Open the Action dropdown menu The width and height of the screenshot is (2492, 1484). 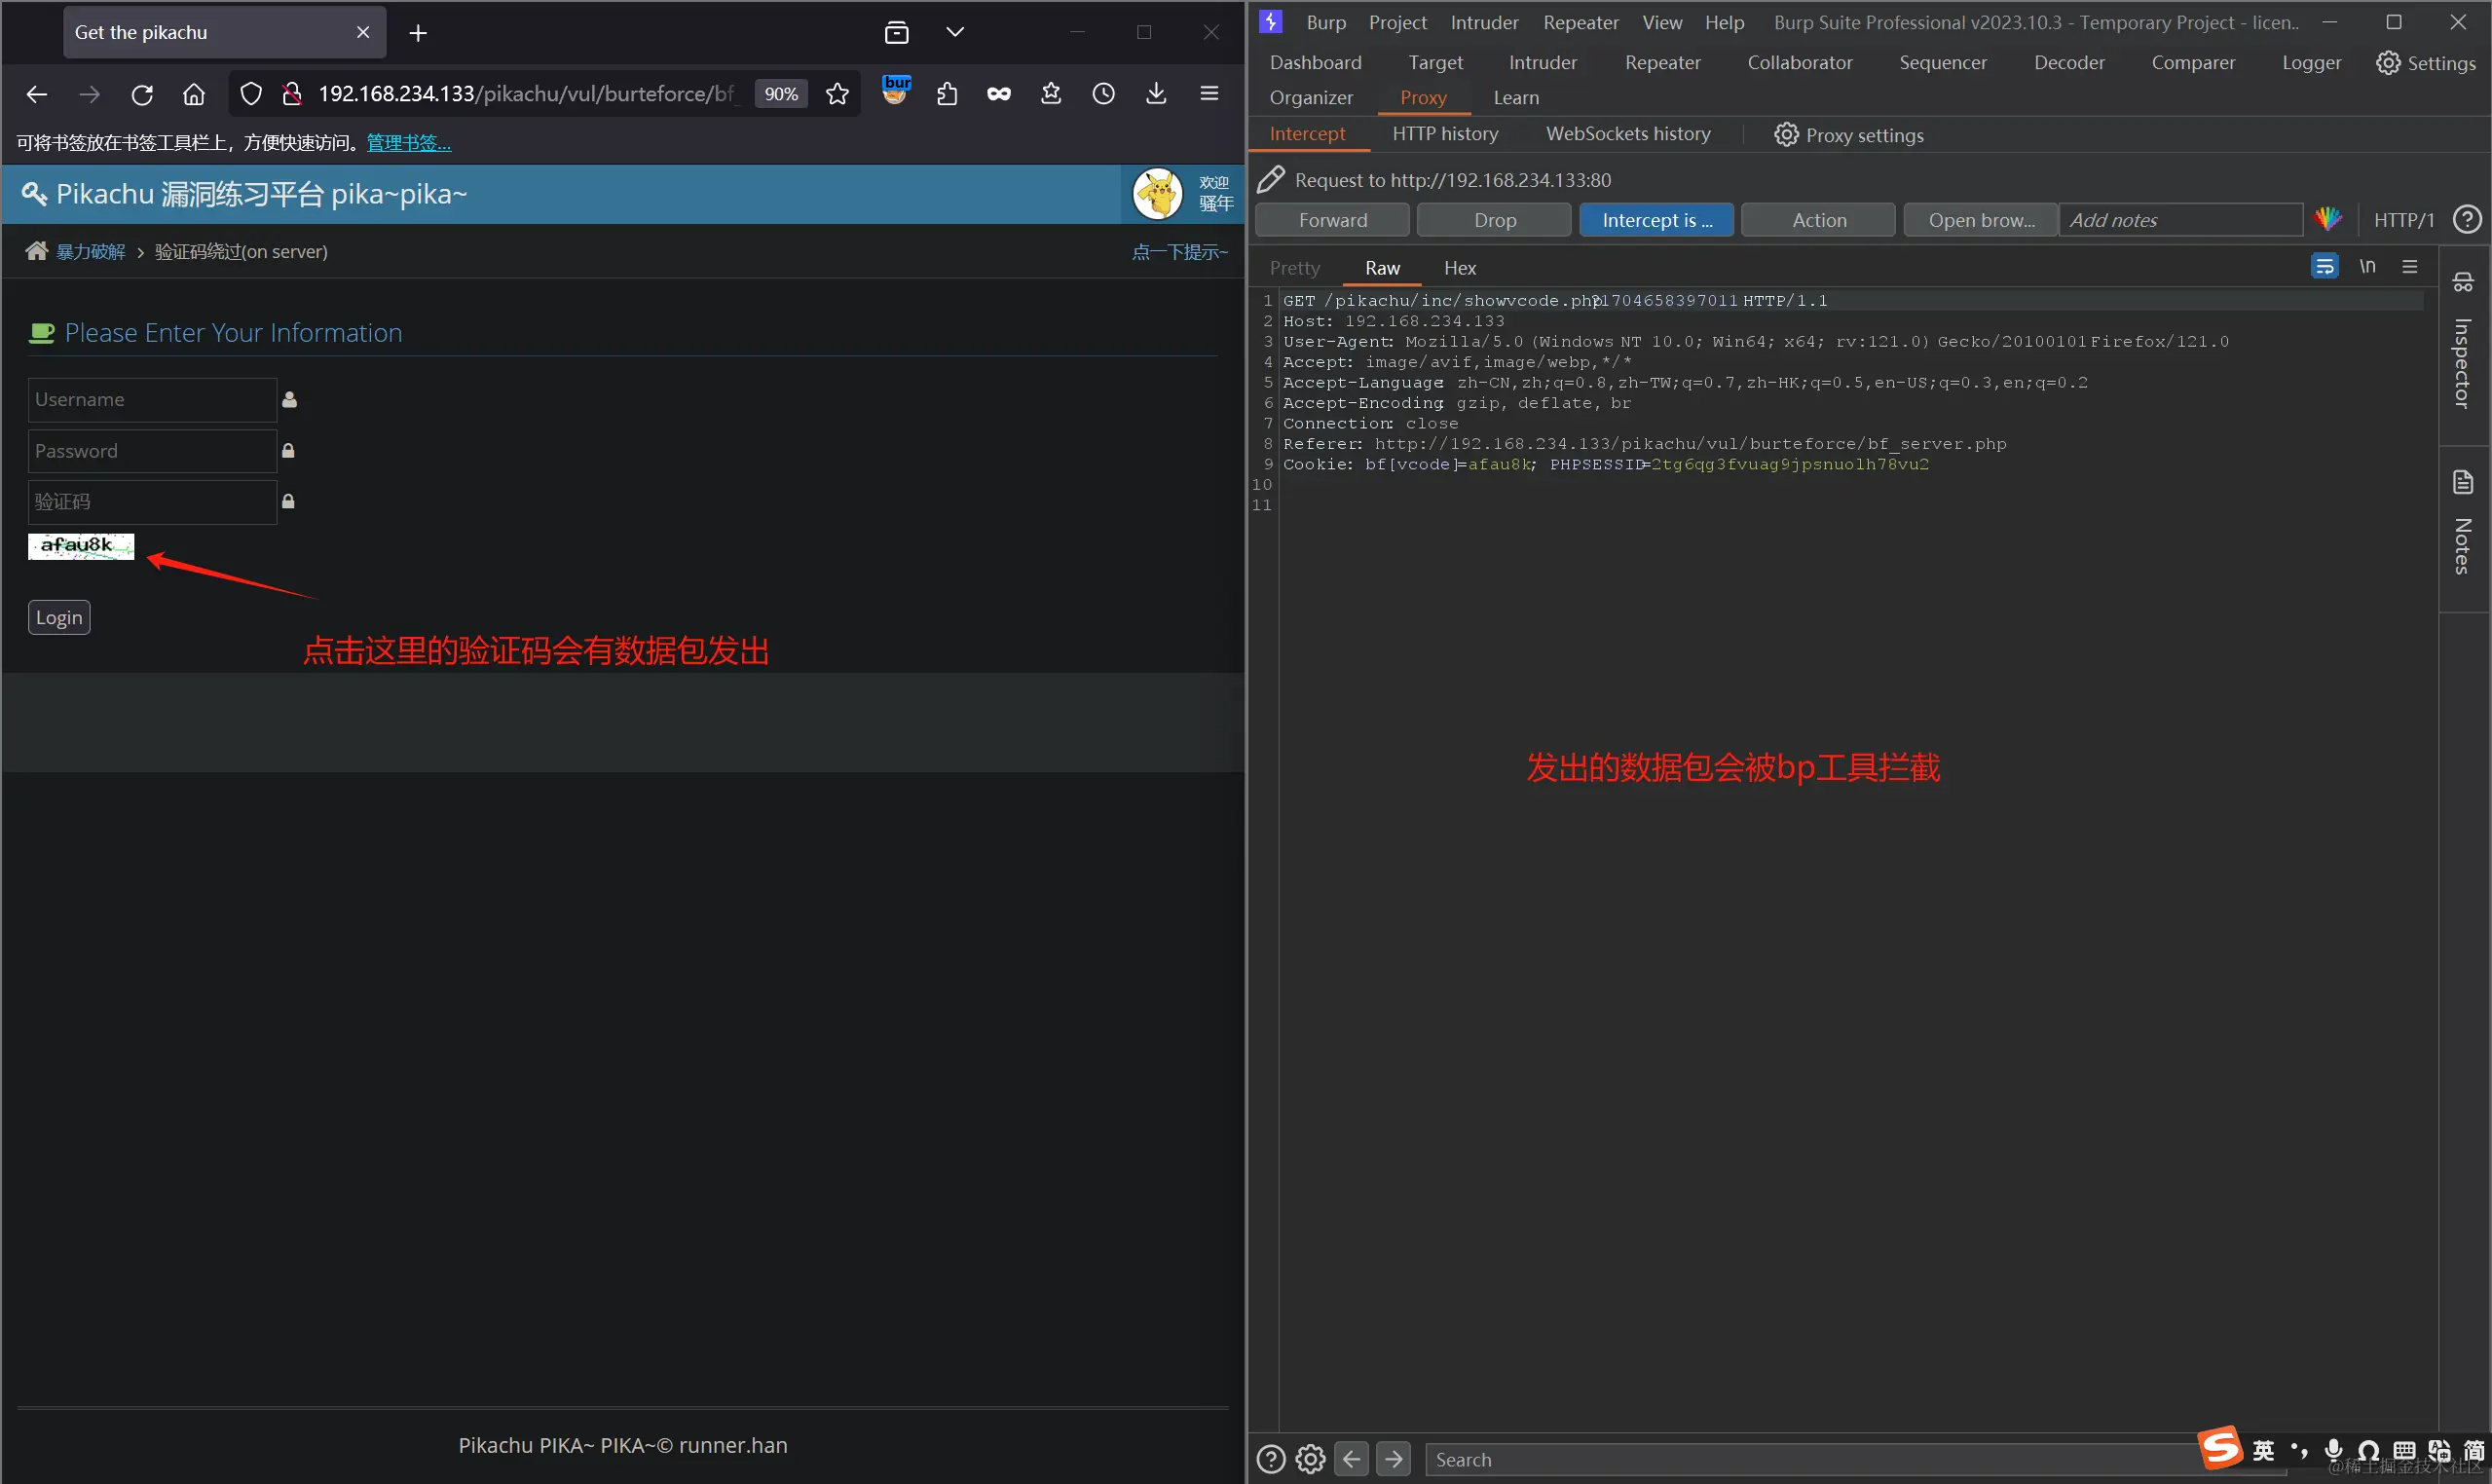coord(1819,220)
